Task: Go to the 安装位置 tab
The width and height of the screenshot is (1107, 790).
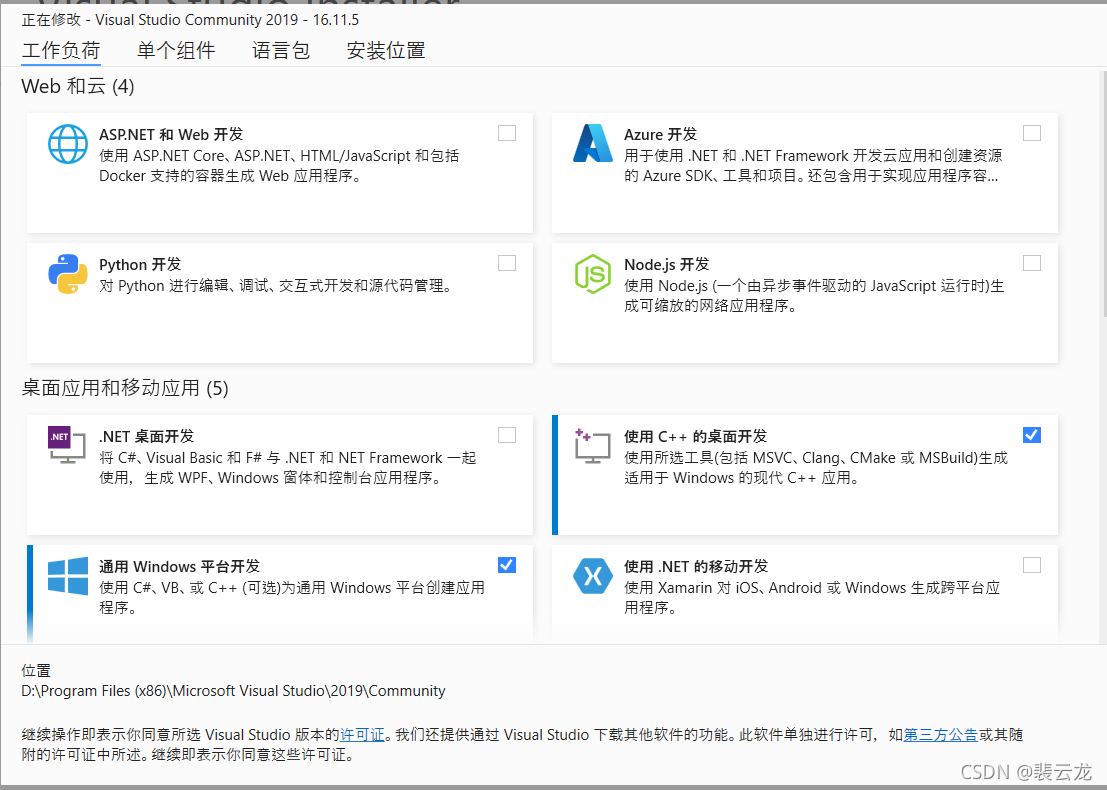Action: point(385,51)
